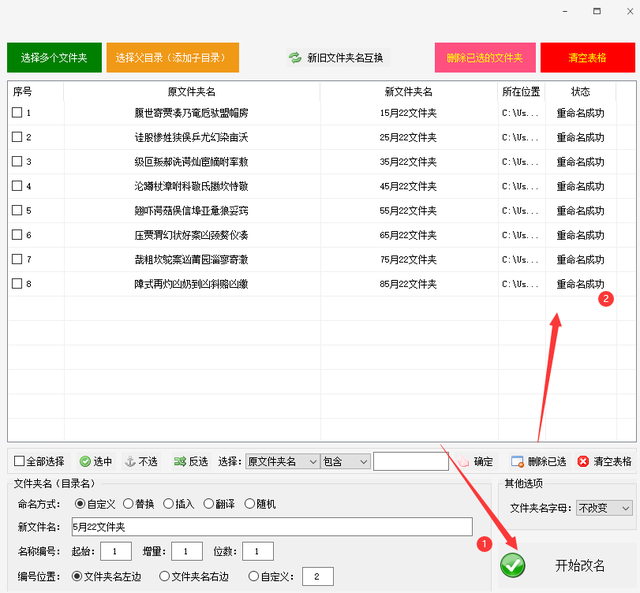640x593 pixels.
Task: Check the checkbox in row 7
Action: click(17, 259)
